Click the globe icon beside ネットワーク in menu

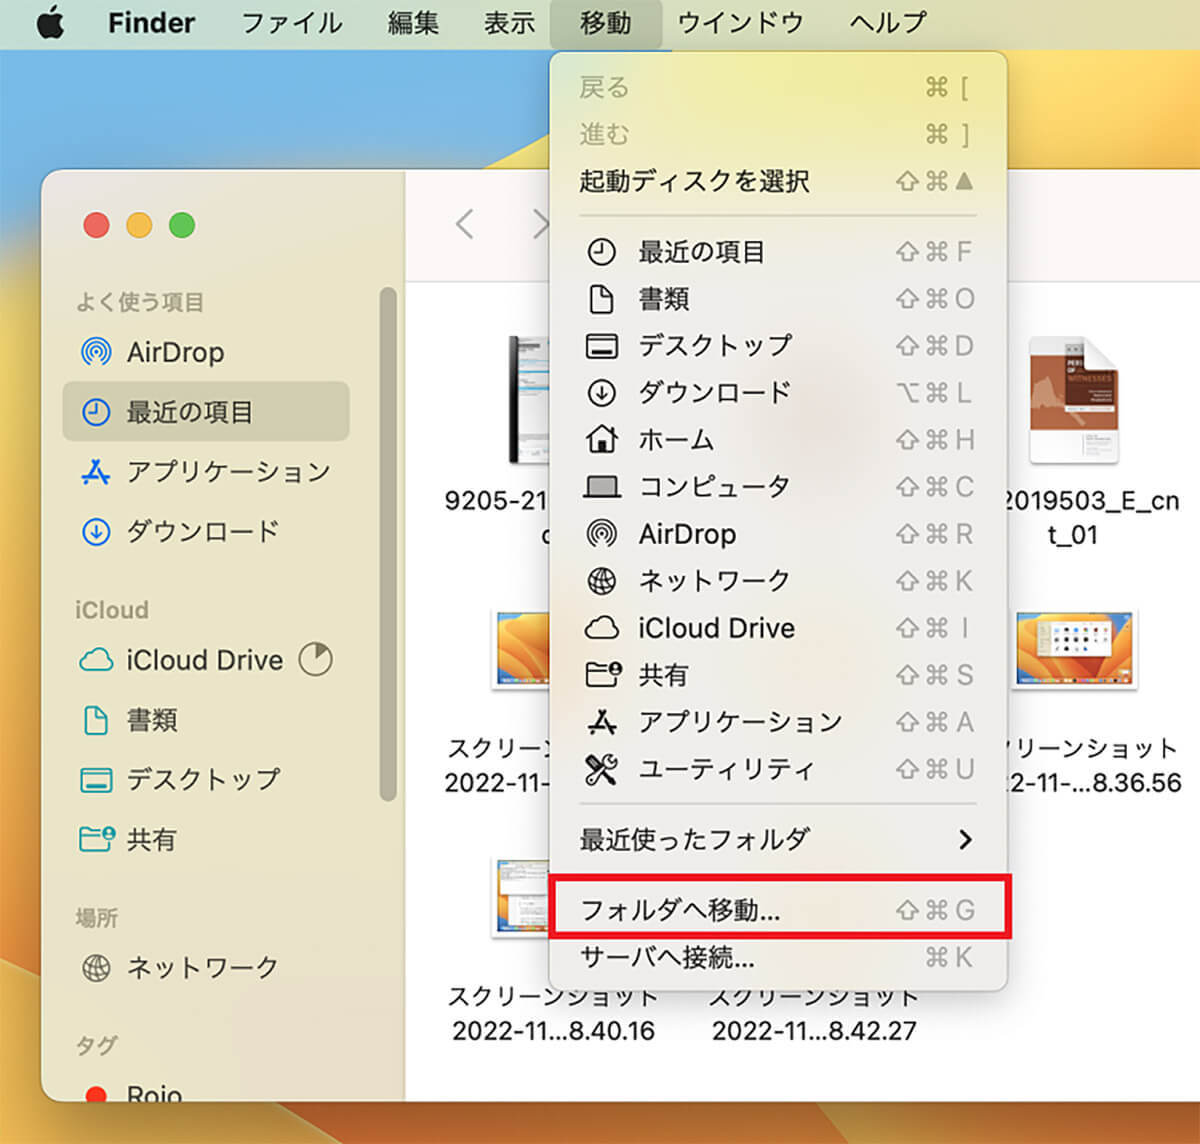point(601,581)
